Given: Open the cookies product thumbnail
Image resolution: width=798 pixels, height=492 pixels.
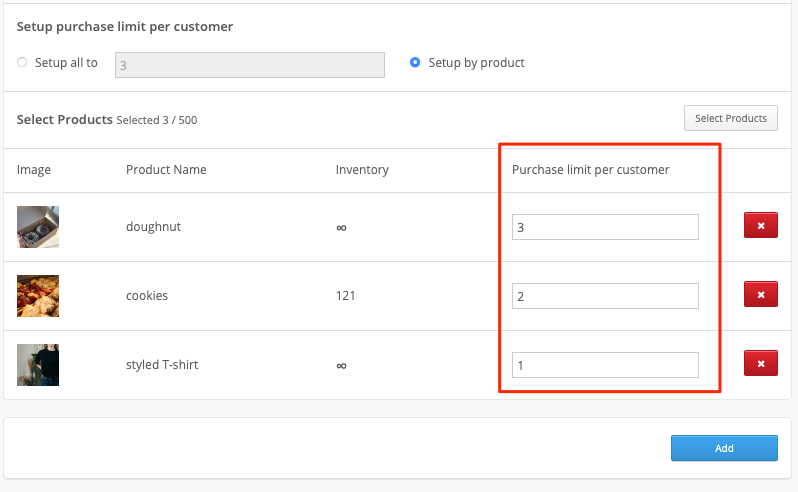Looking at the screenshot, I should (38, 296).
